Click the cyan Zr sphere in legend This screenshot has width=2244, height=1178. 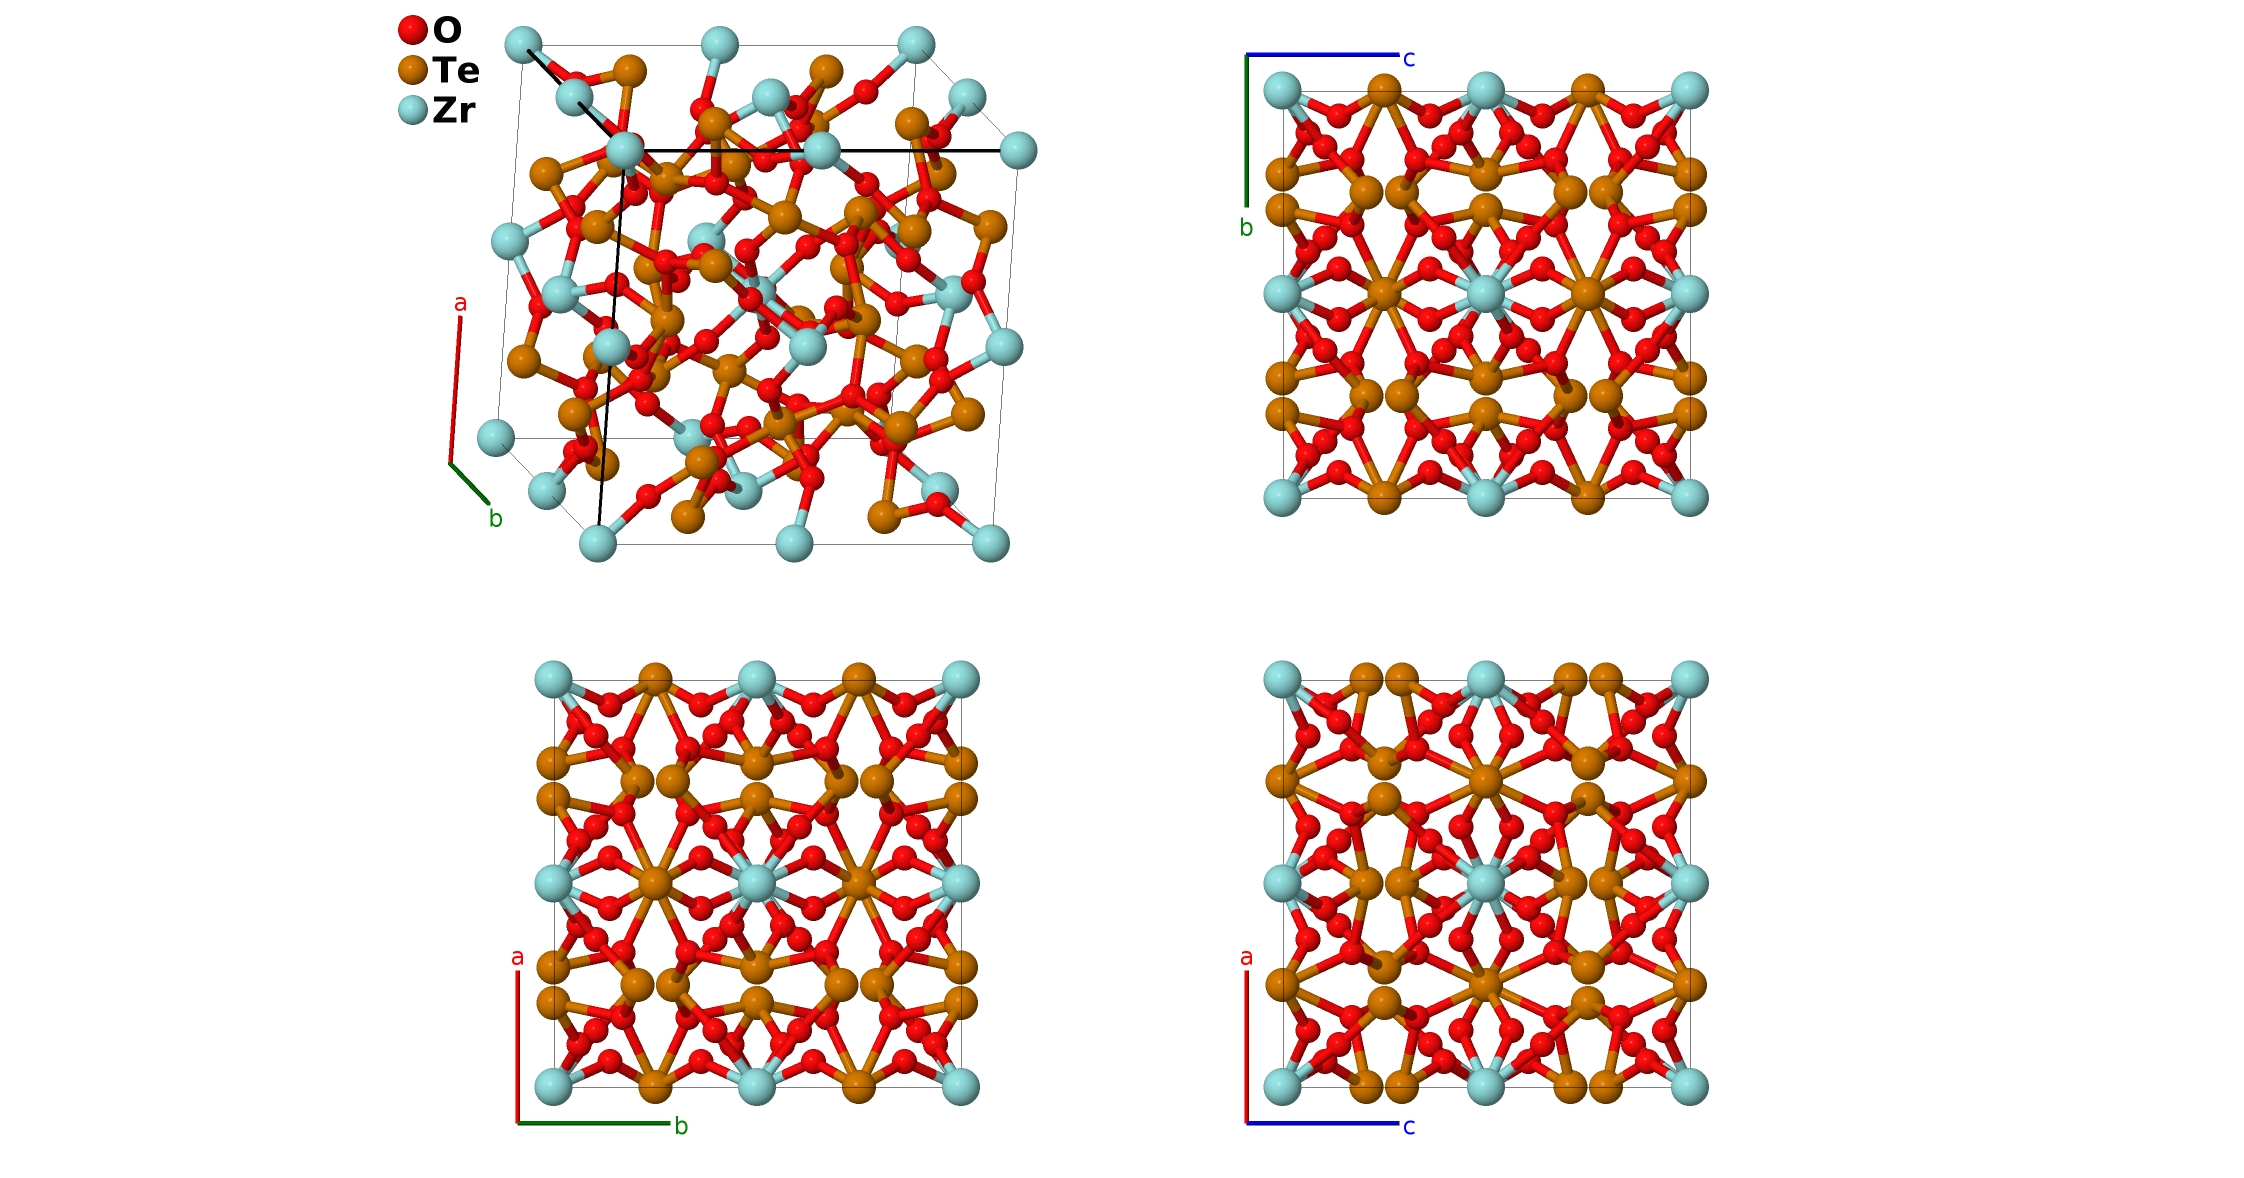coord(413,110)
